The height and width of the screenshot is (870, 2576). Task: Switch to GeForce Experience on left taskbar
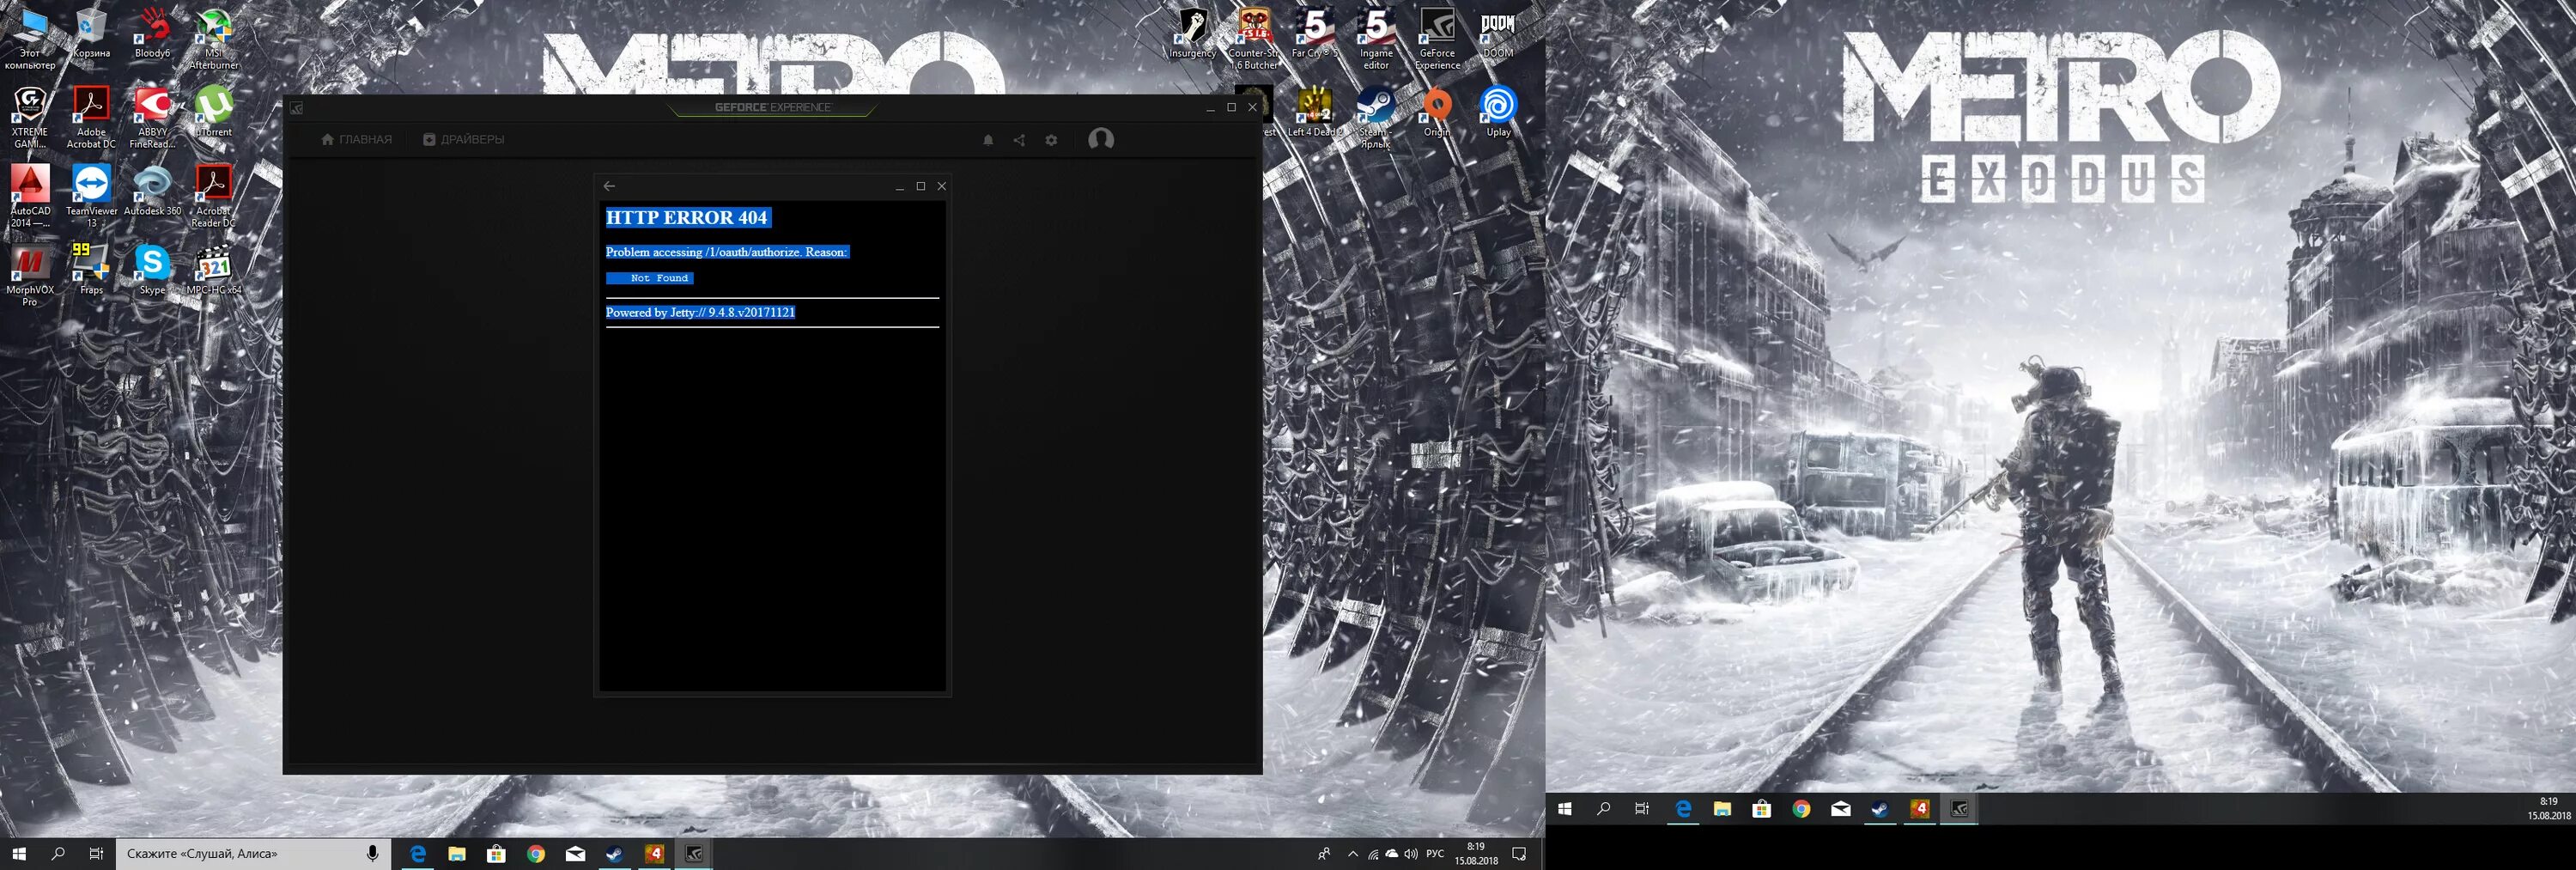[694, 854]
